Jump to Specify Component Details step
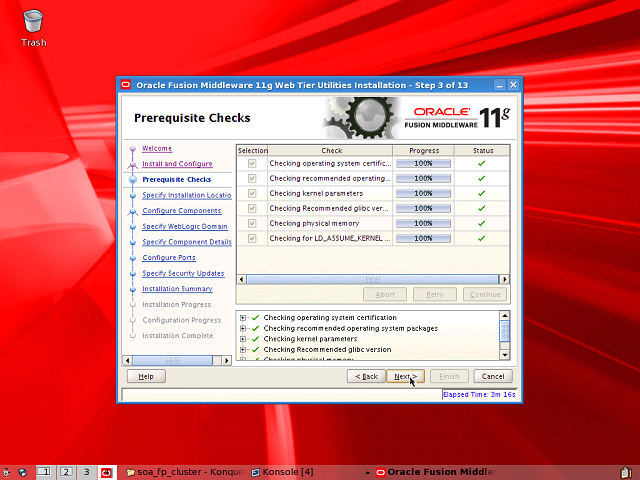The height and width of the screenshot is (480, 640). tap(187, 242)
